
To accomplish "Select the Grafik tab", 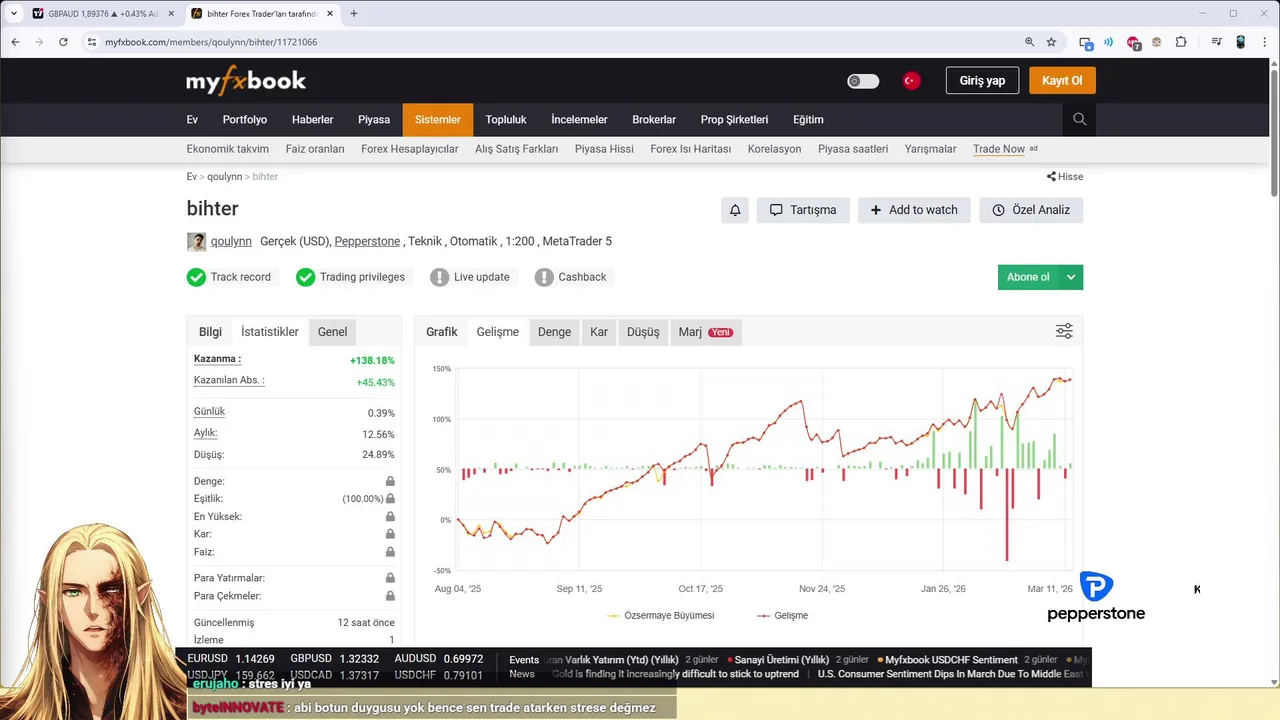I will pyautogui.click(x=442, y=332).
